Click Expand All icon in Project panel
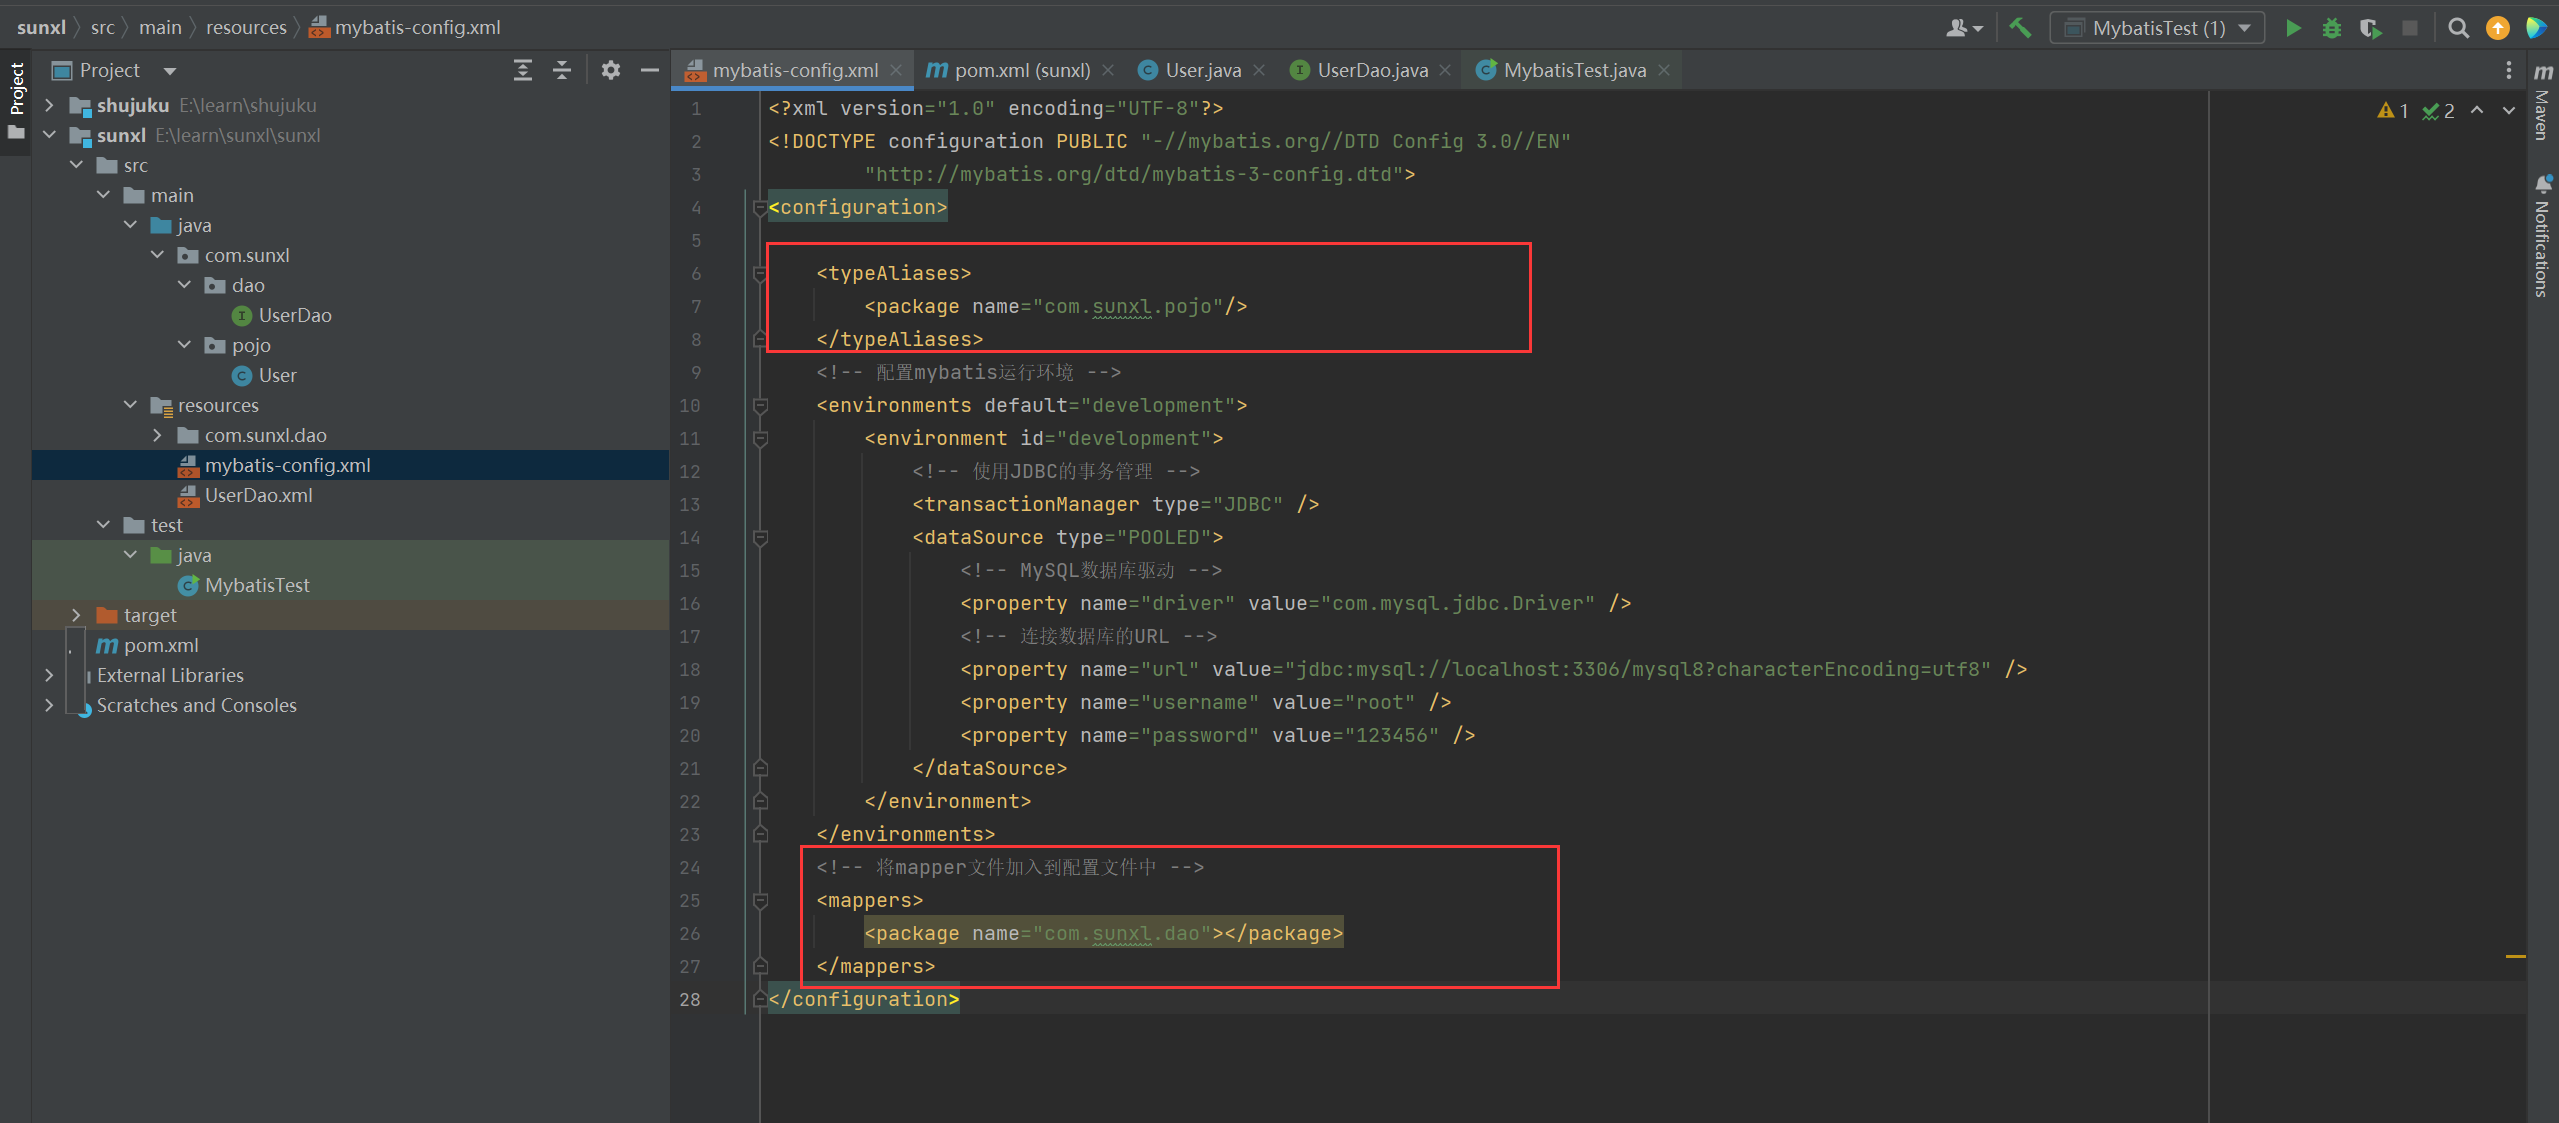The height and width of the screenshot is (1123, 2559). pyautogui.click(x=523, y=70)
